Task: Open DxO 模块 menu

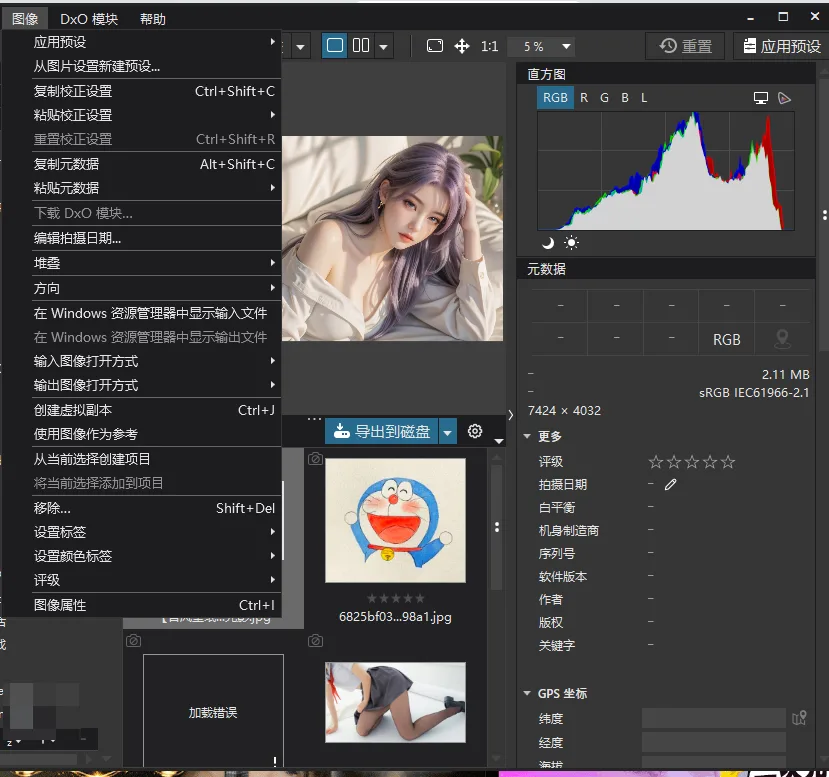Action: pos(89,19)
